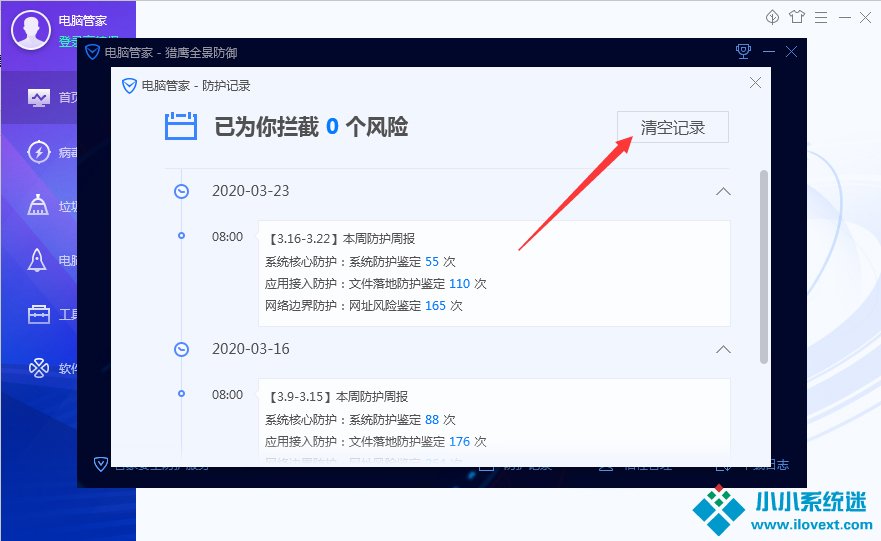Open the broom junk cleanup sidebar icon
Viewport: 881px width, 541px height.
(39, 207)
